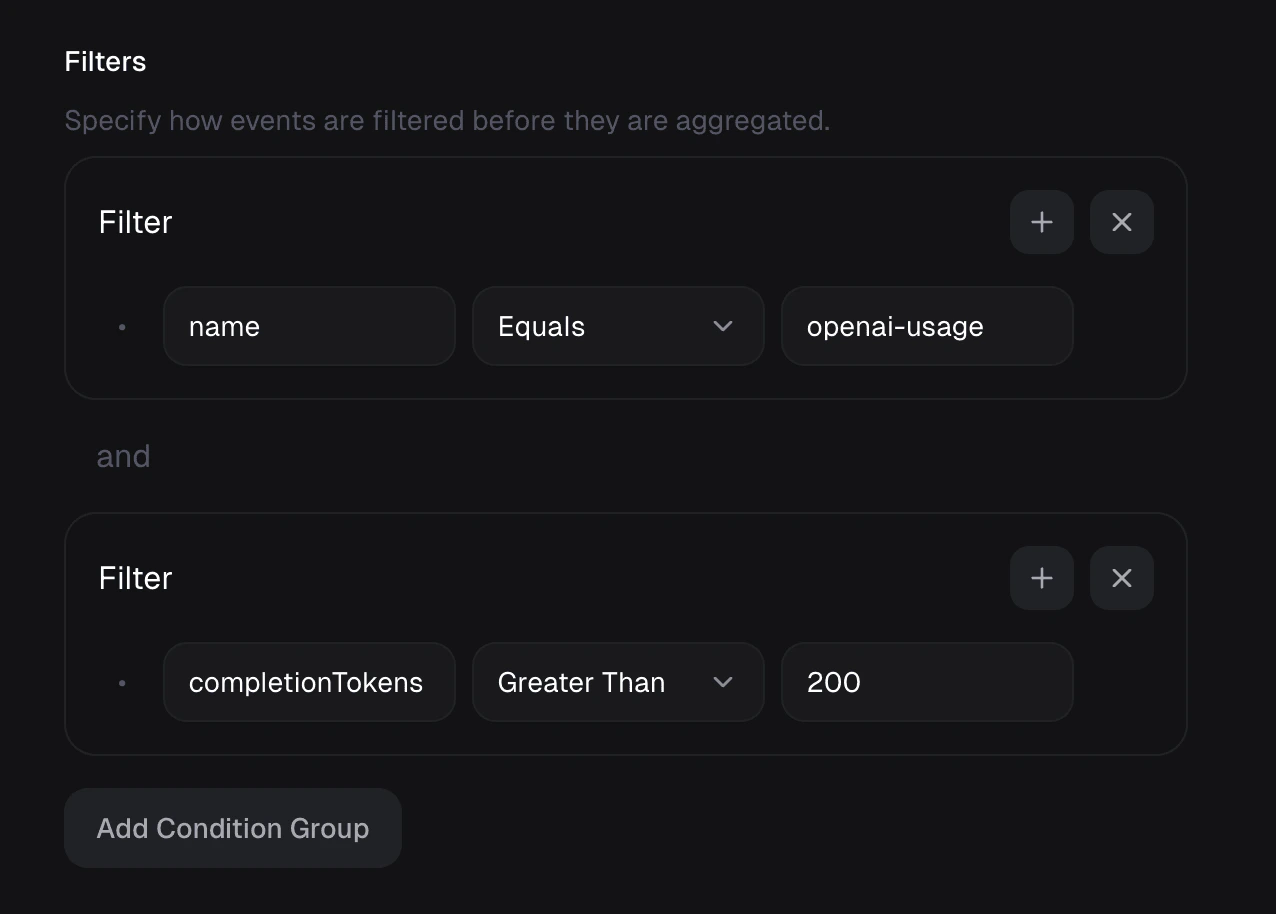Viewport: 1276px width, 914px height.
Task: Focus the name property input field
Action: coord(309,326)
